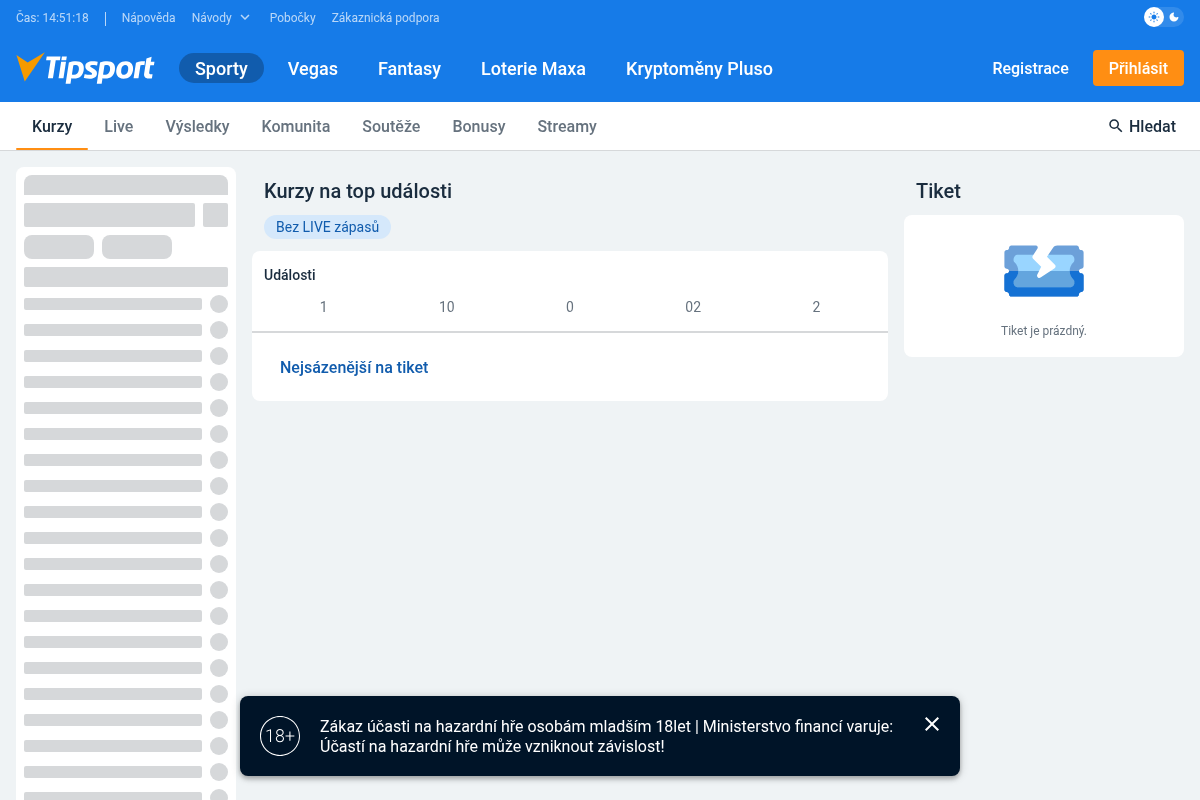The width and height of the screenshot is (1200, 800).
Task: Open Zákaznická podpora link
Action: click(x=385, y=18)
